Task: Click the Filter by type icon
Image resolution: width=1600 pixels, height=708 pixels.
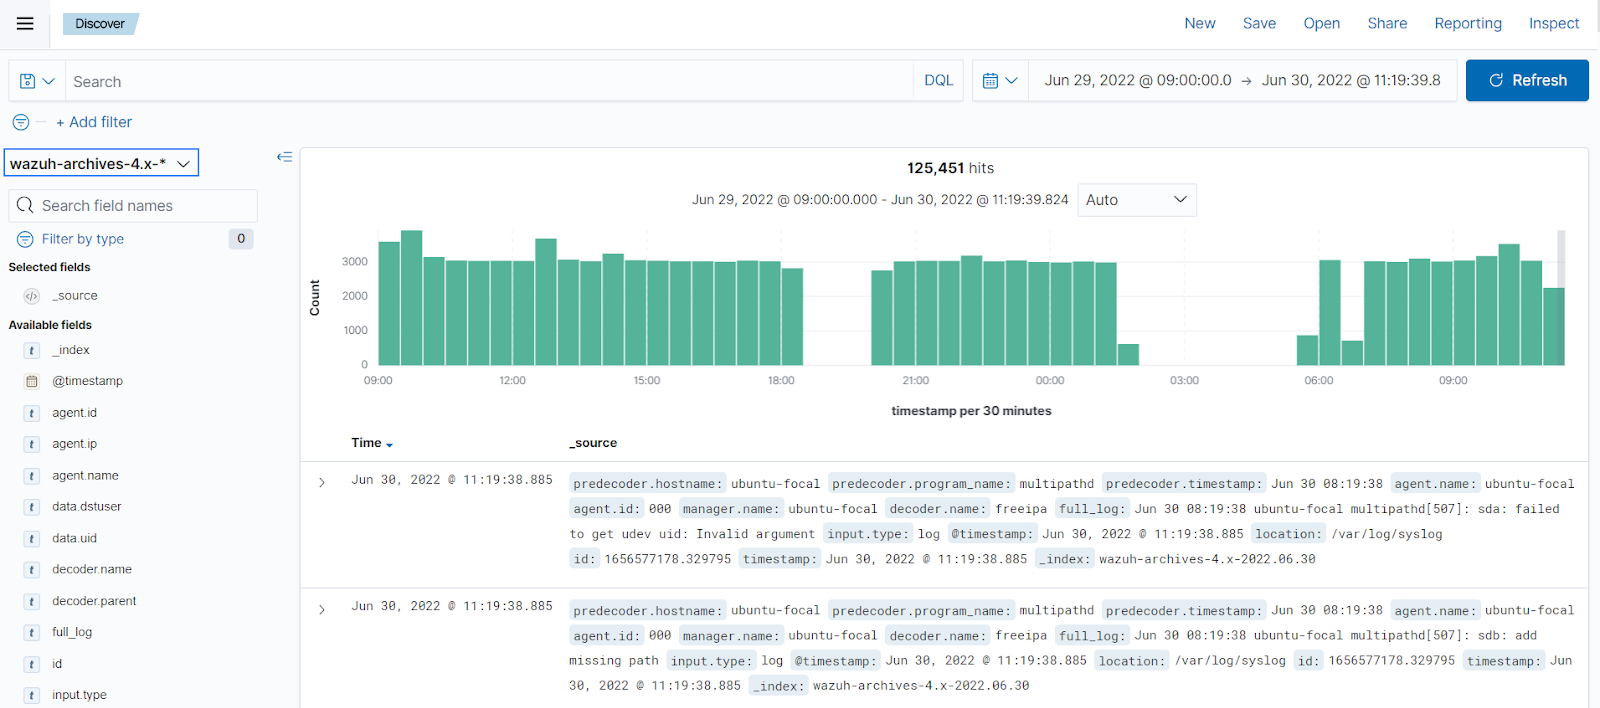Action: (25, 239)
